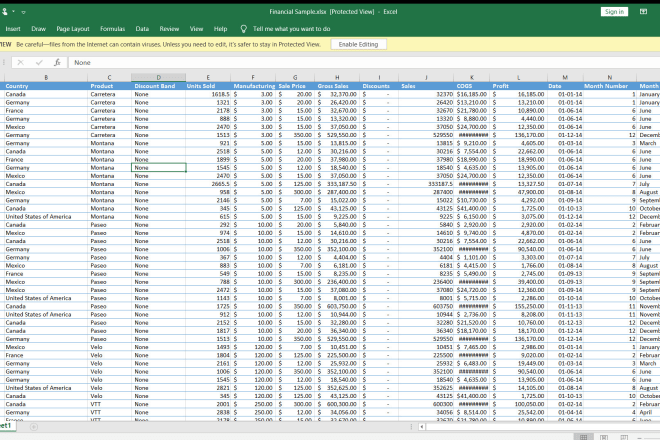Select COGS cell $10,730.00
This screenshot has height=440, width=660.
(x=472, y=200)
